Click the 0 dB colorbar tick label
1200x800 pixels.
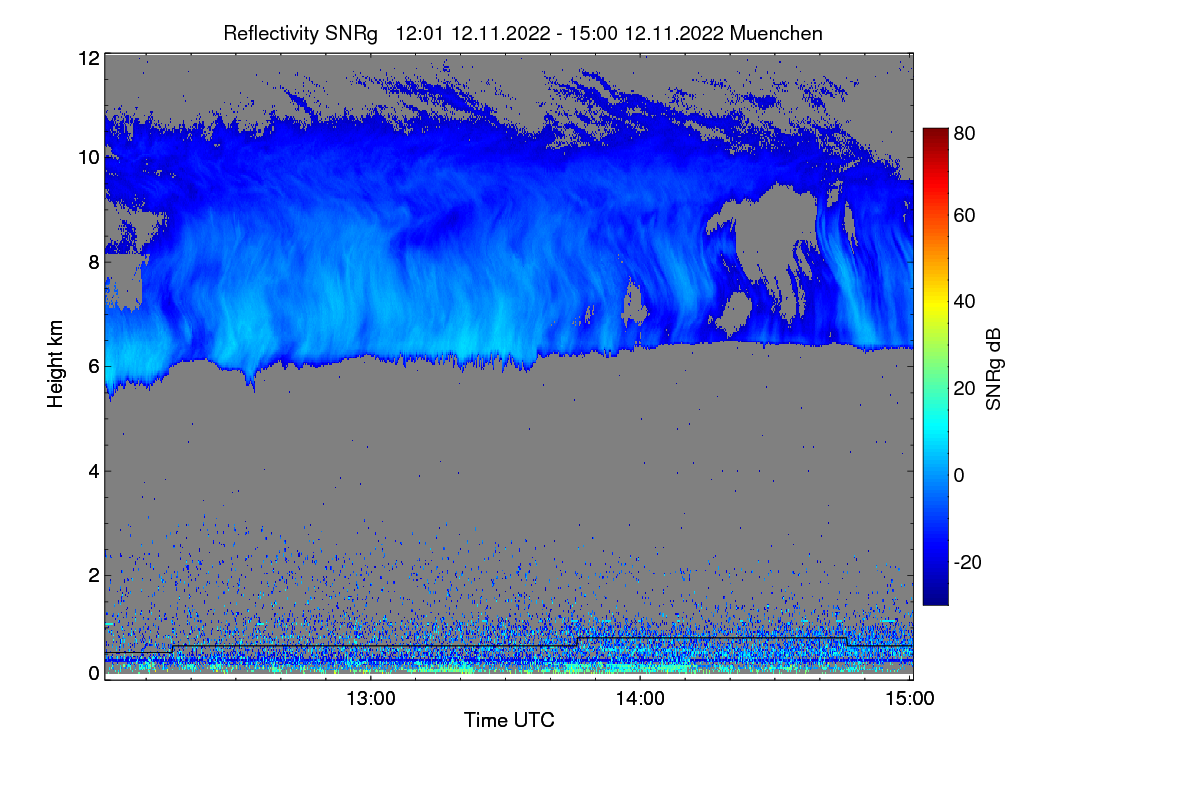(960, 474)
